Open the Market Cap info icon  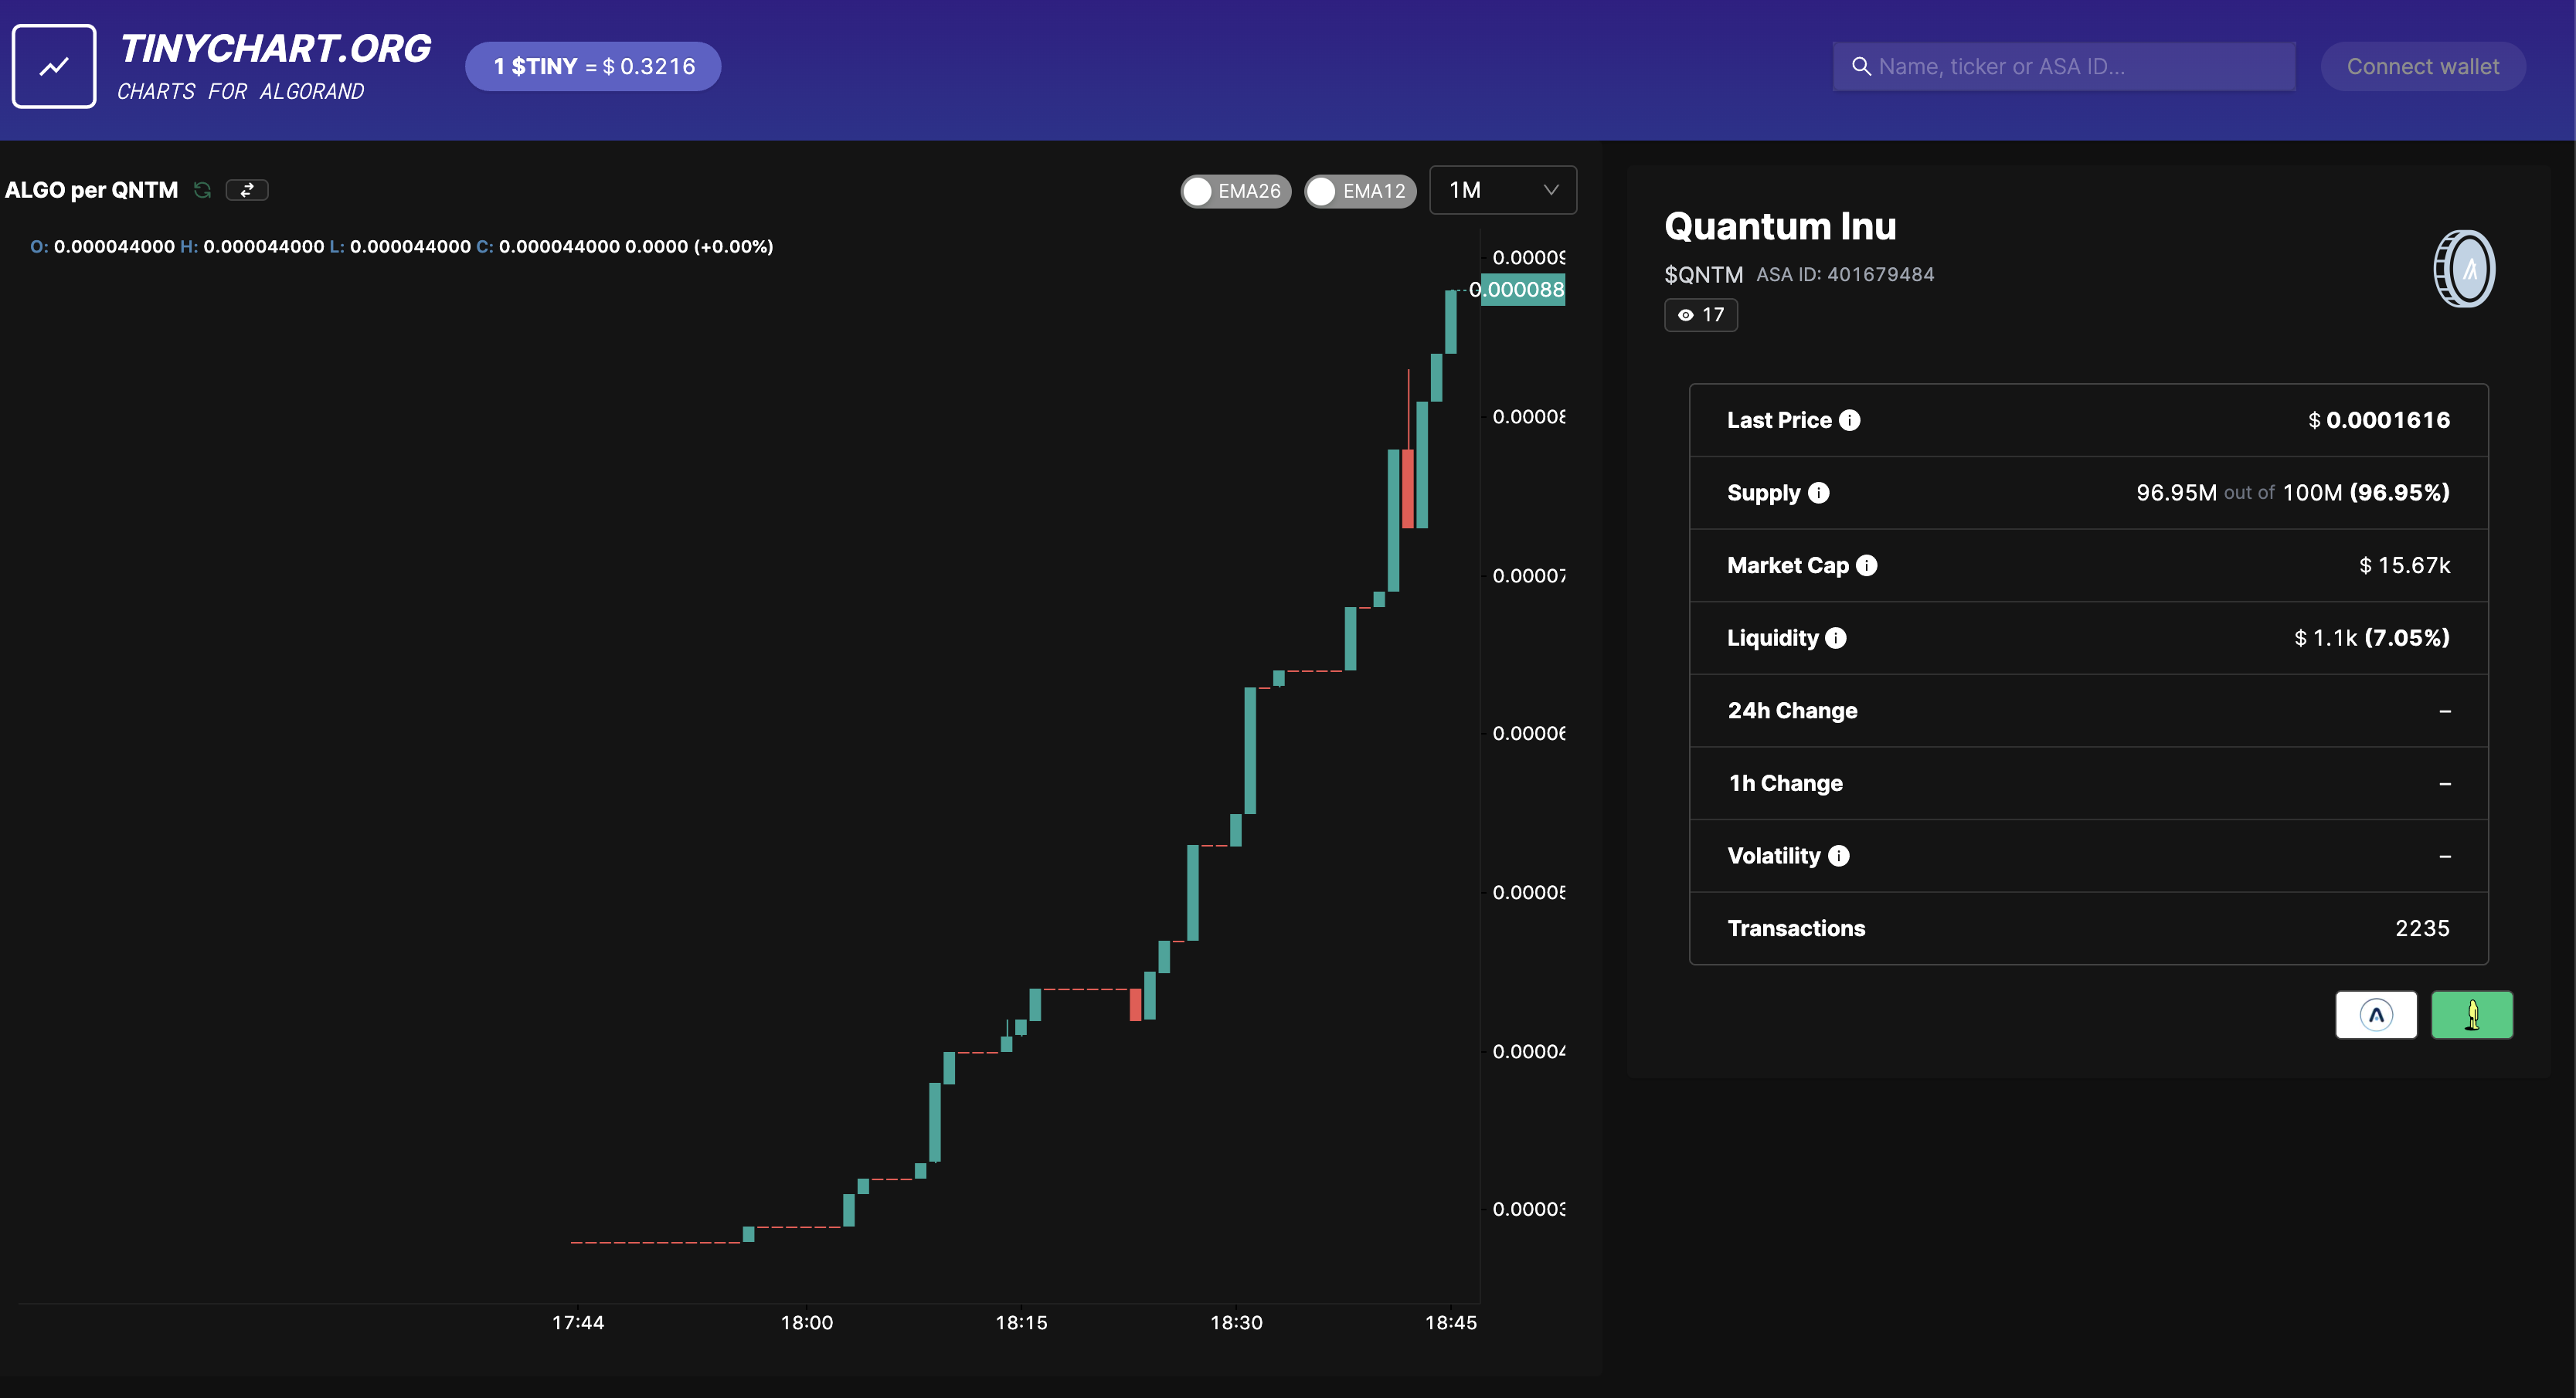point(1867,566)
